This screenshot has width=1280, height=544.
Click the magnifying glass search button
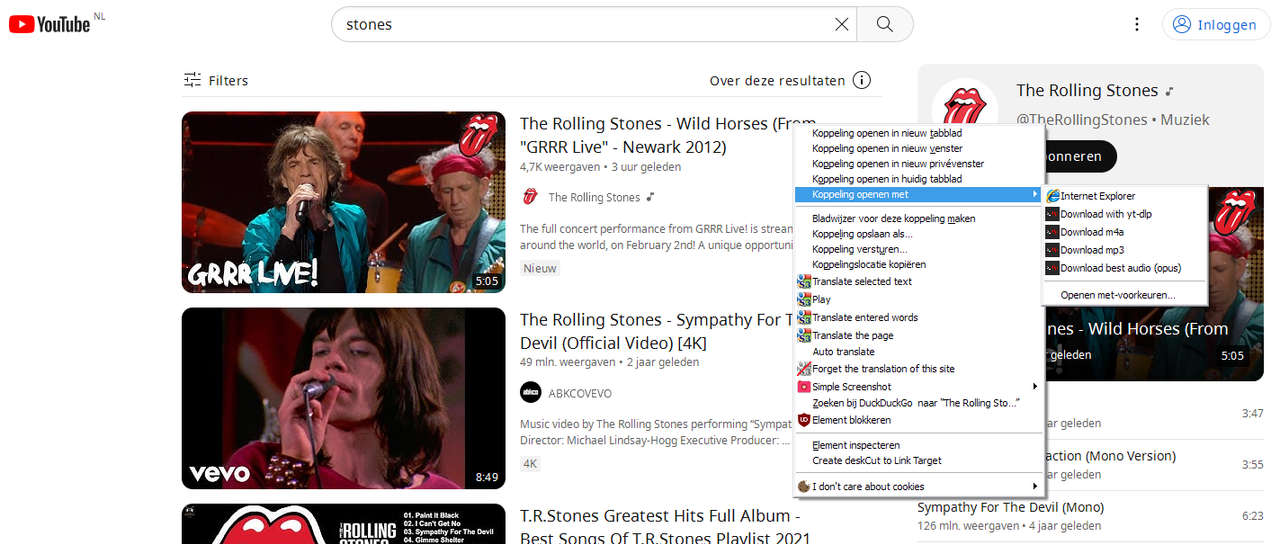point(885,24)
